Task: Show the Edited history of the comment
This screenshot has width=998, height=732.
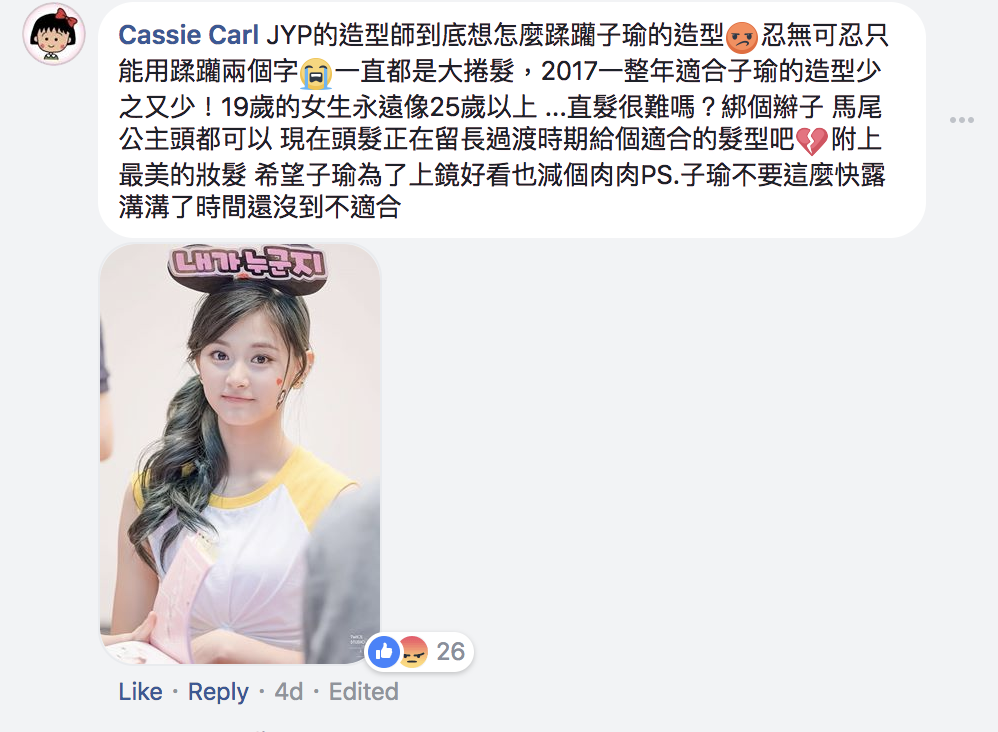Action: point(363,691)
